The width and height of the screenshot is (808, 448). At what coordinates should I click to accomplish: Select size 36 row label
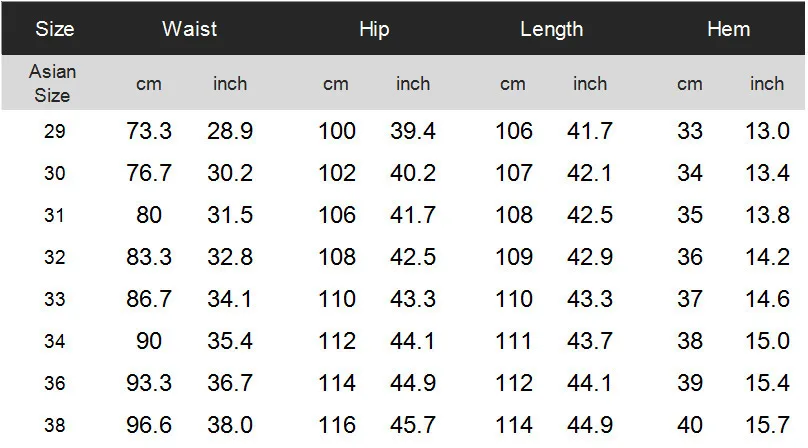click(55, 383)
